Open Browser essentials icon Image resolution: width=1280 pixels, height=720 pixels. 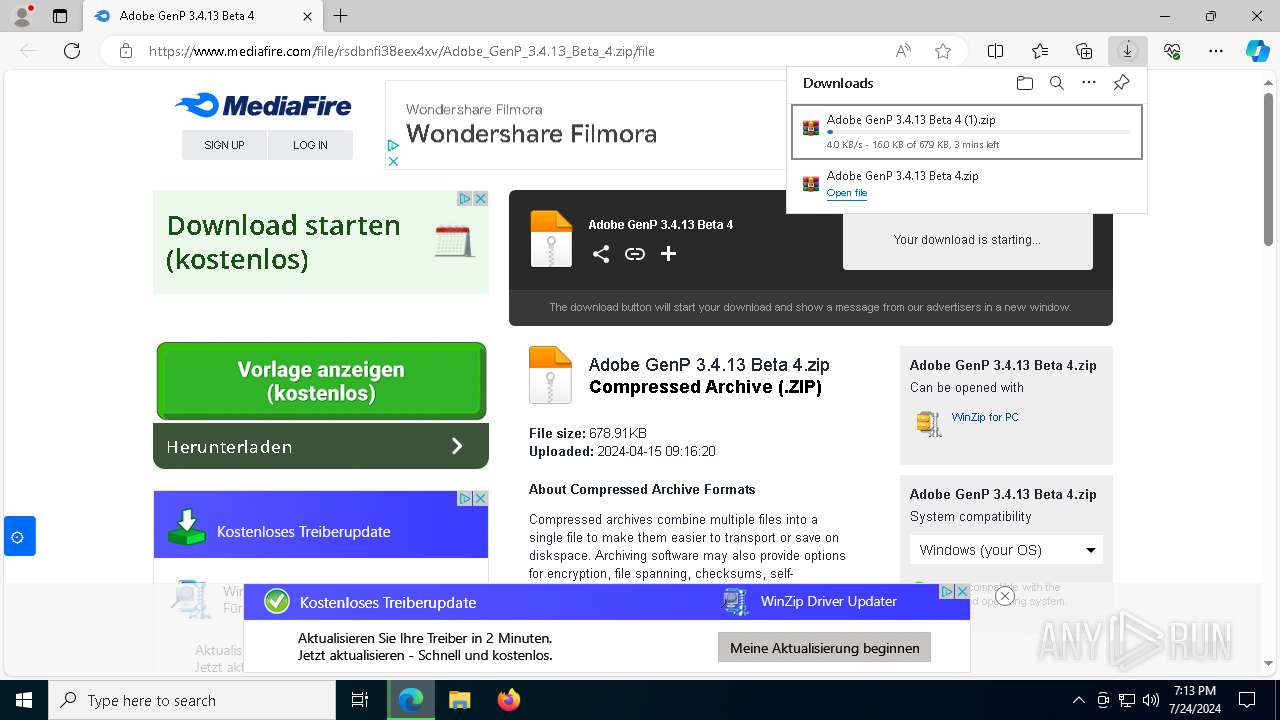pos(1172,51)
